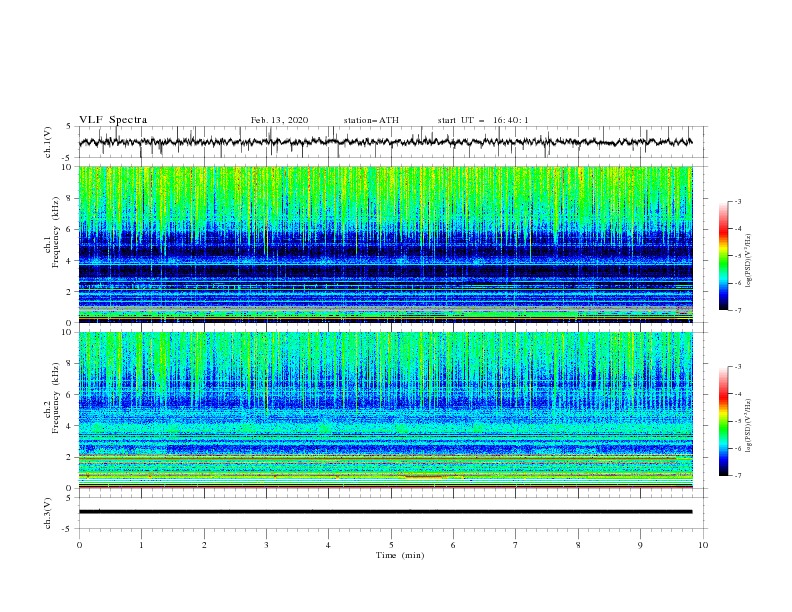Viewport: 792px width, 612px height.
Task: Click the "-7" label on ch.2 color bar
Action: click(738, 476)
